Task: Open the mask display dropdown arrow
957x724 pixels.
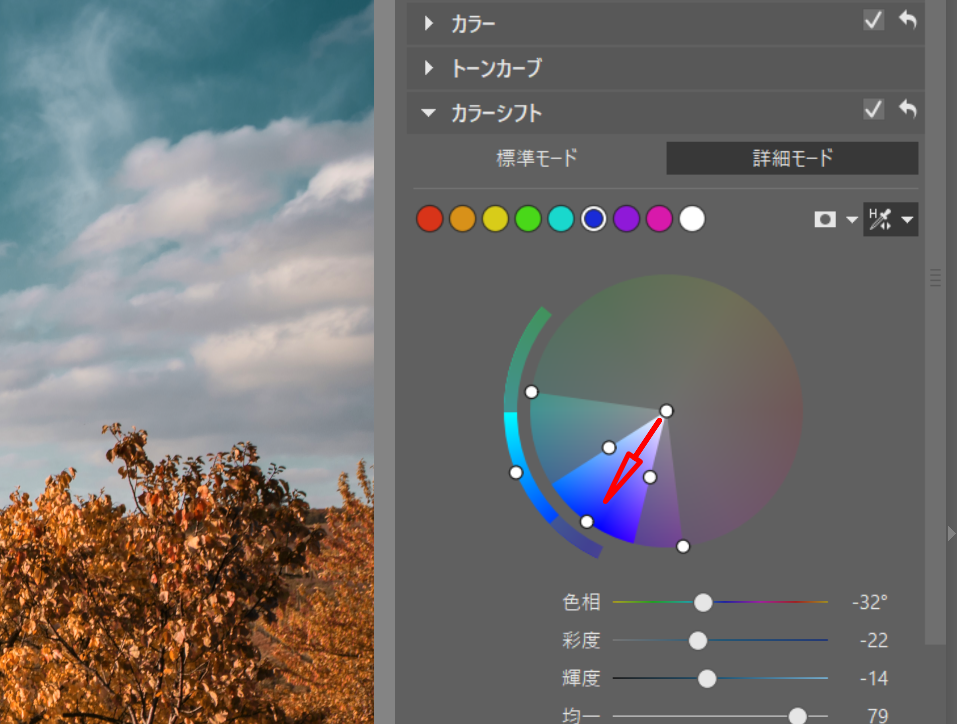Action: [852, 220]
